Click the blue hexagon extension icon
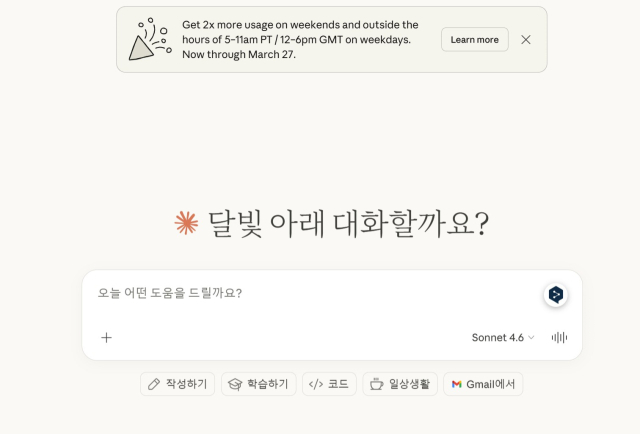640x434 pixels. [556, 295]
